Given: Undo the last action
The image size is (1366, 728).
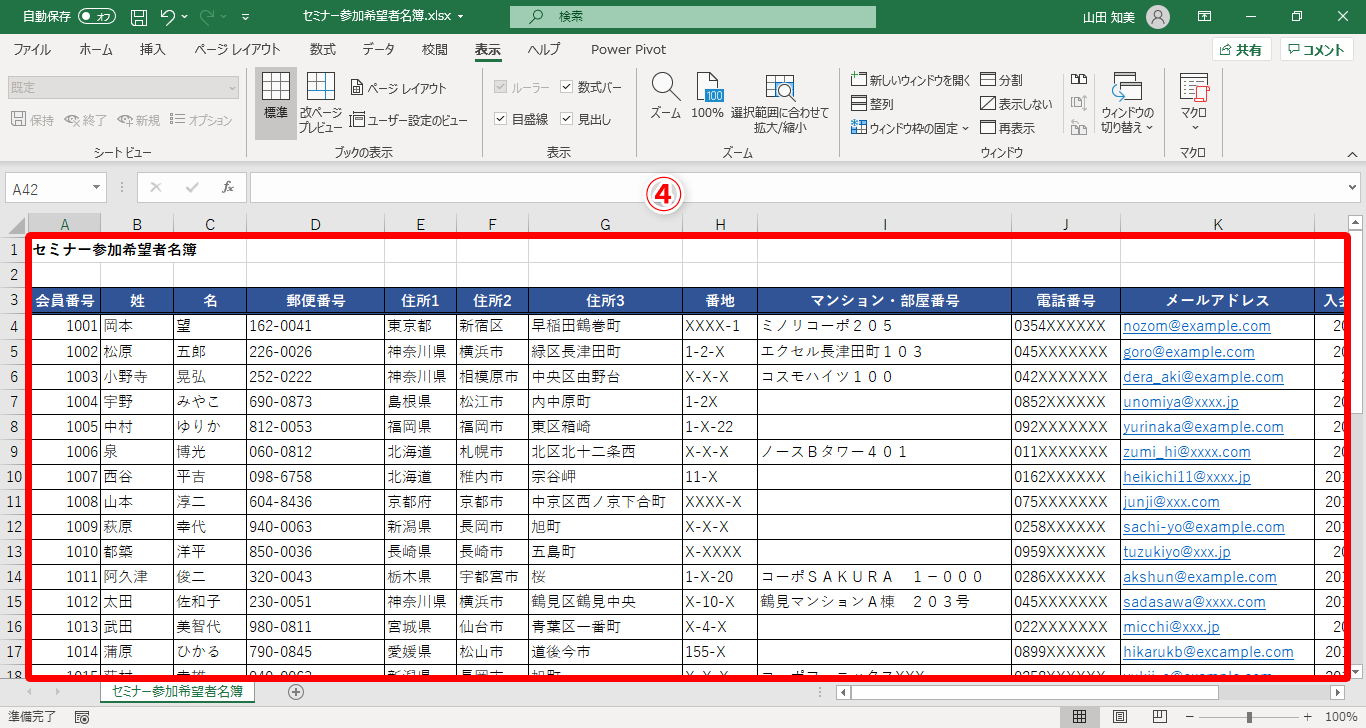Looking at the screenshot, I should click(x=167, y=17).
